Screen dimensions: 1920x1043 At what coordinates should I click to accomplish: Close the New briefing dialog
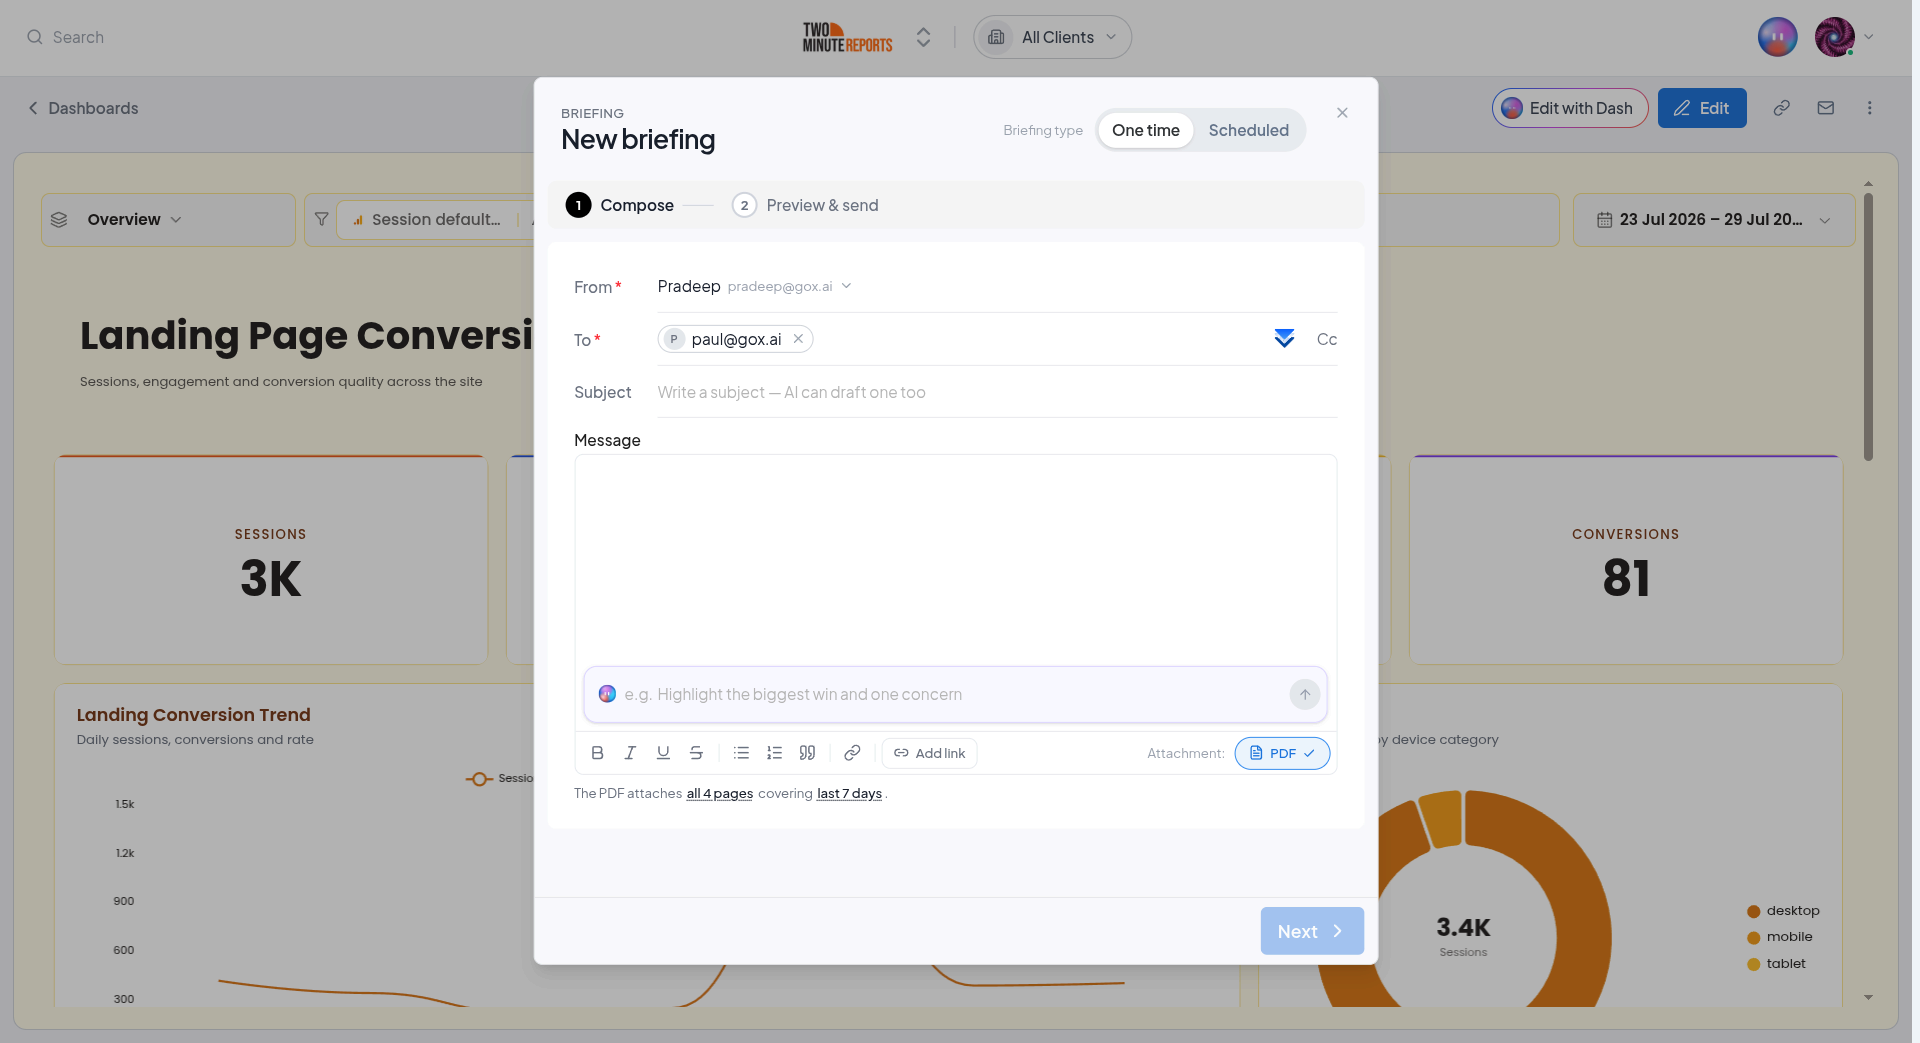click(1342, 113)
